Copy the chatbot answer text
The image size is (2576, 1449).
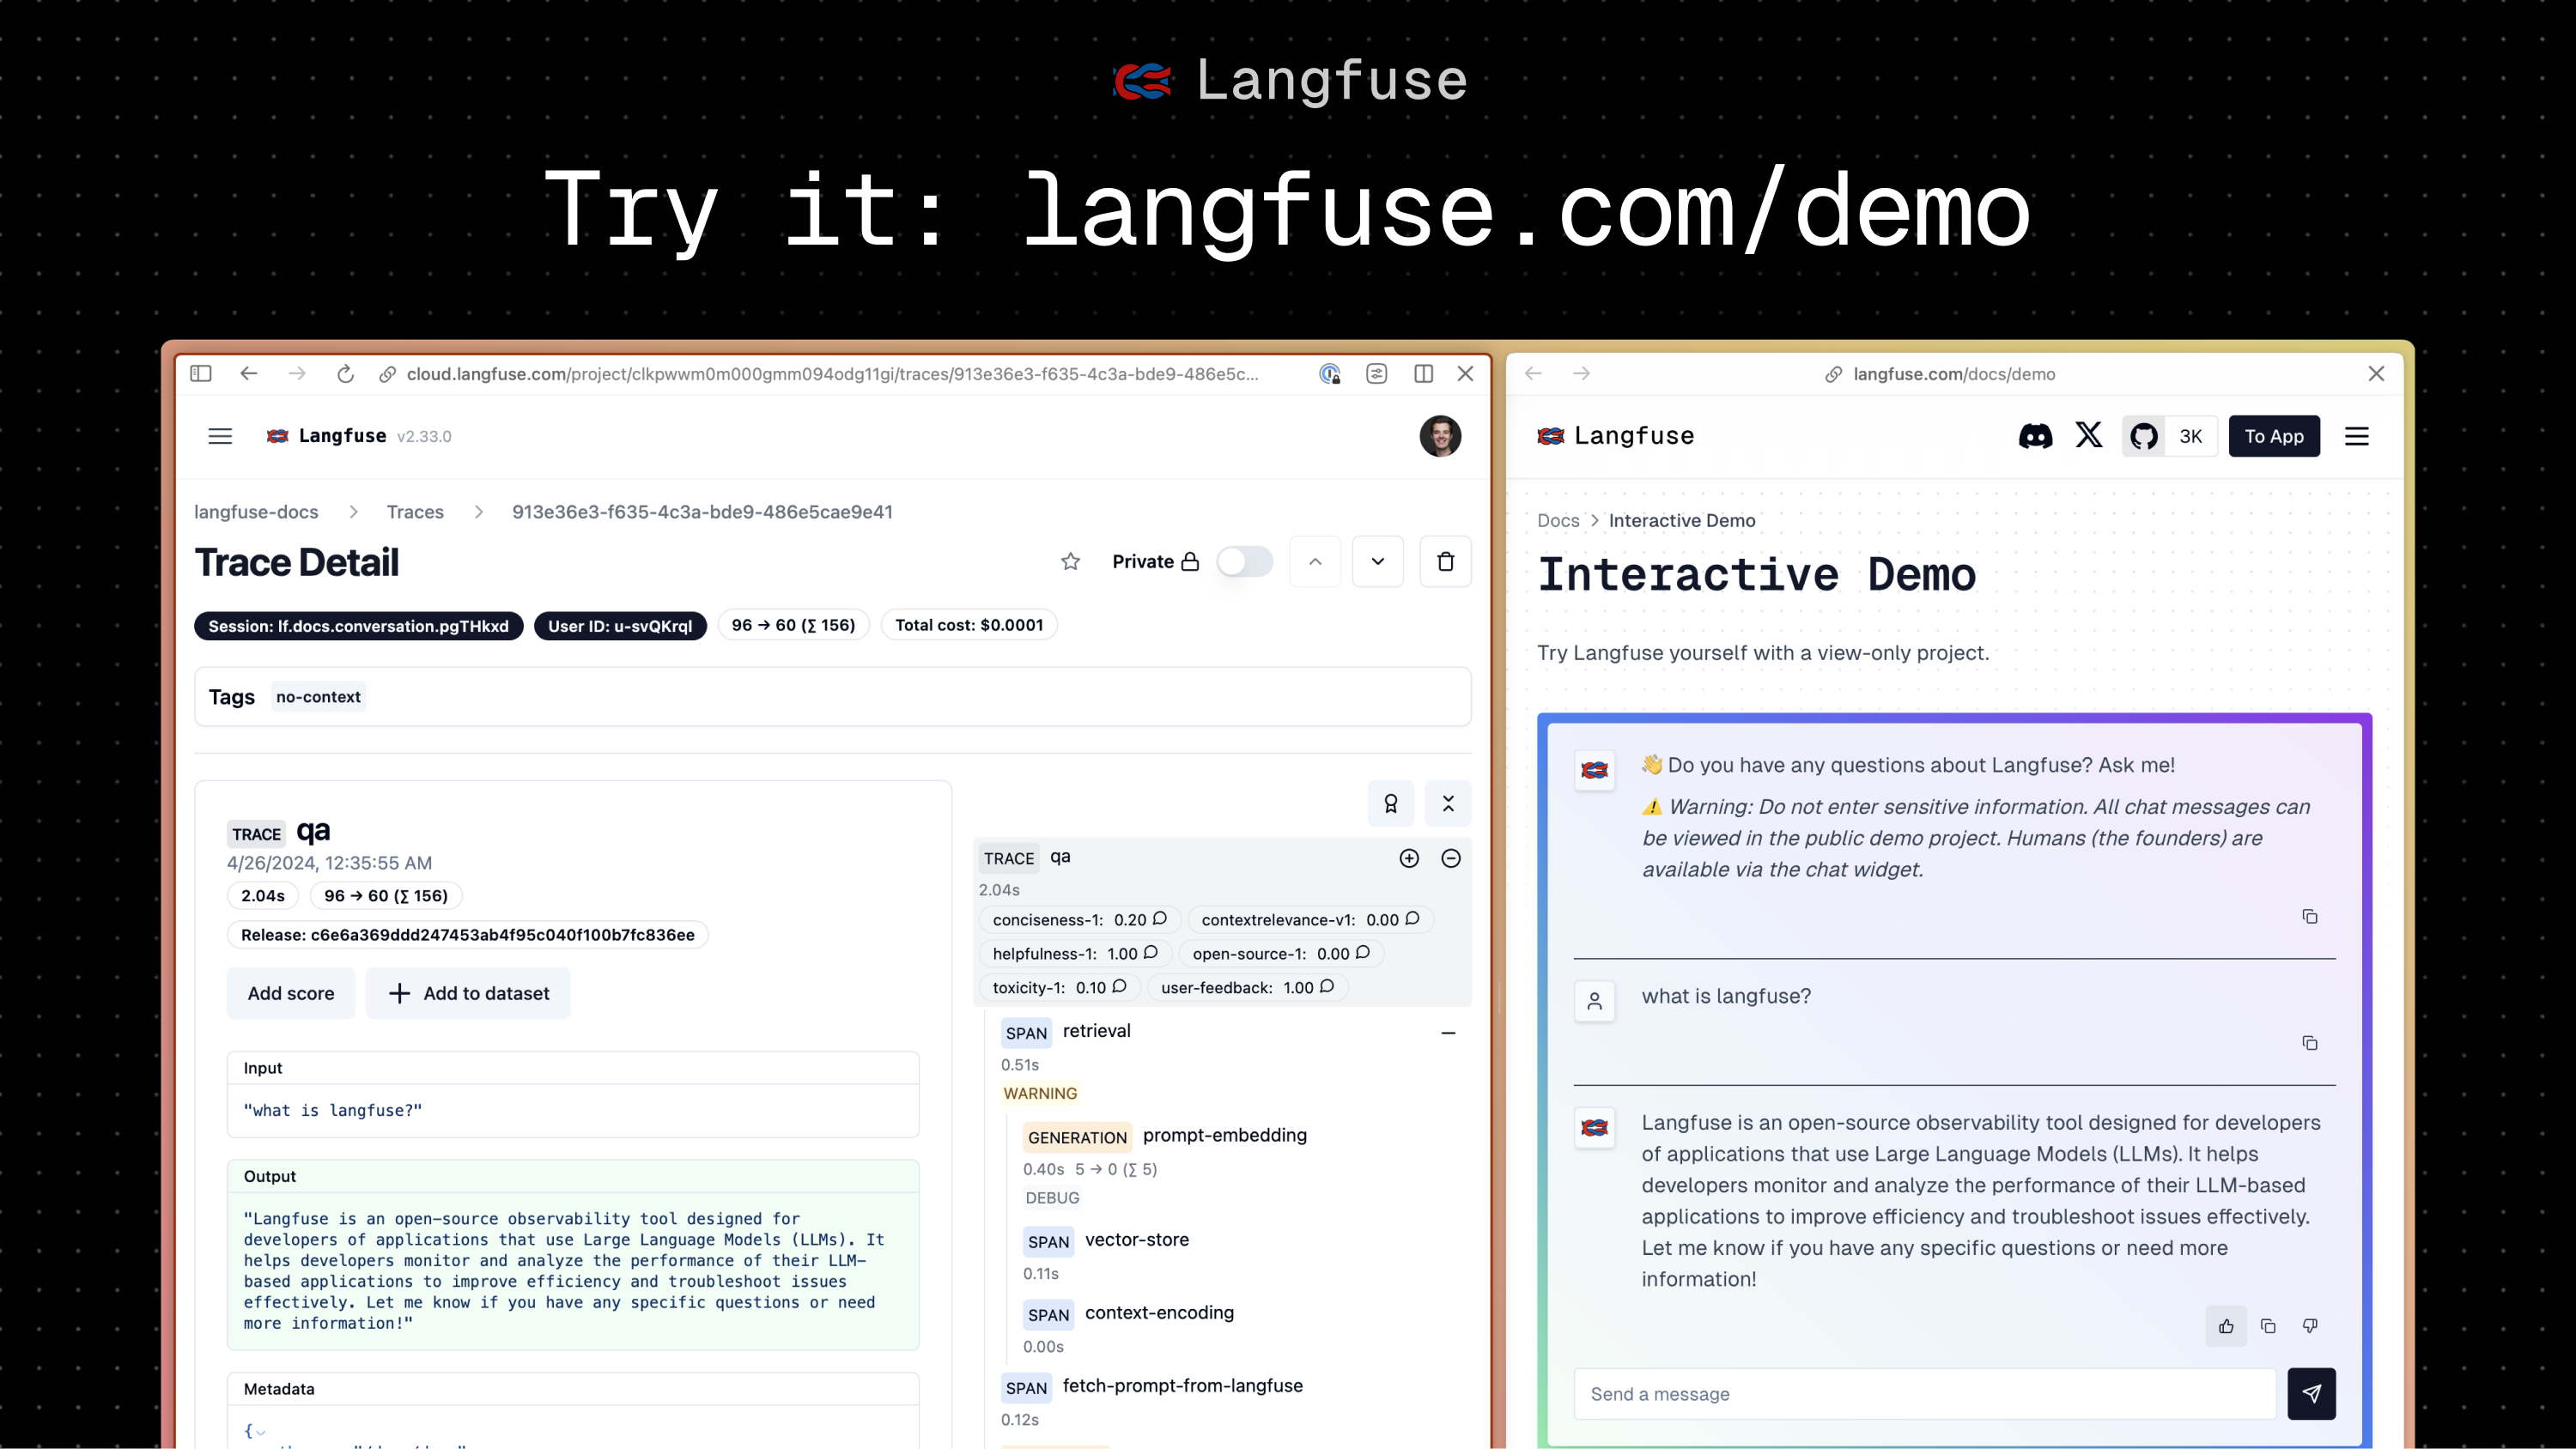[2268, 1326]
